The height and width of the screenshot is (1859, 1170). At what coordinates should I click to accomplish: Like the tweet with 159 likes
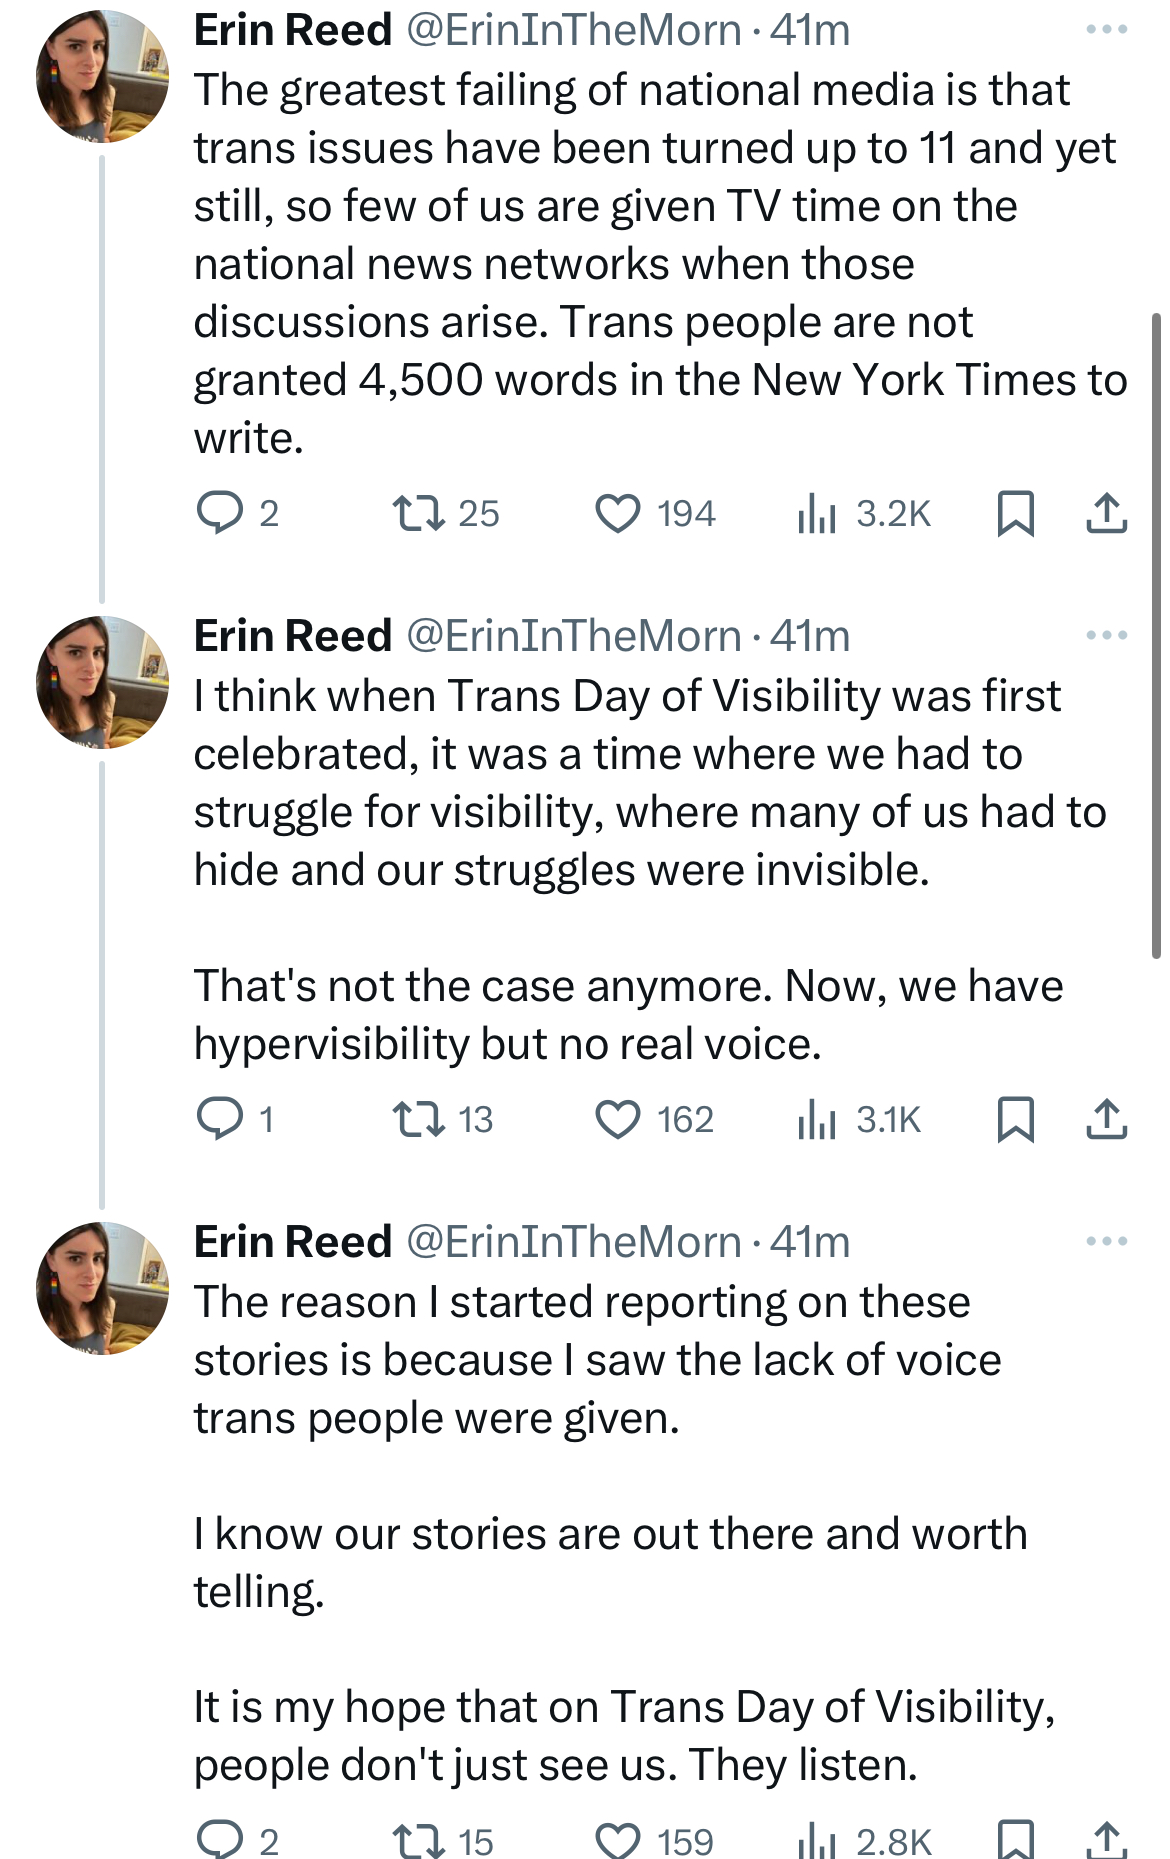tap(618, 1839)
